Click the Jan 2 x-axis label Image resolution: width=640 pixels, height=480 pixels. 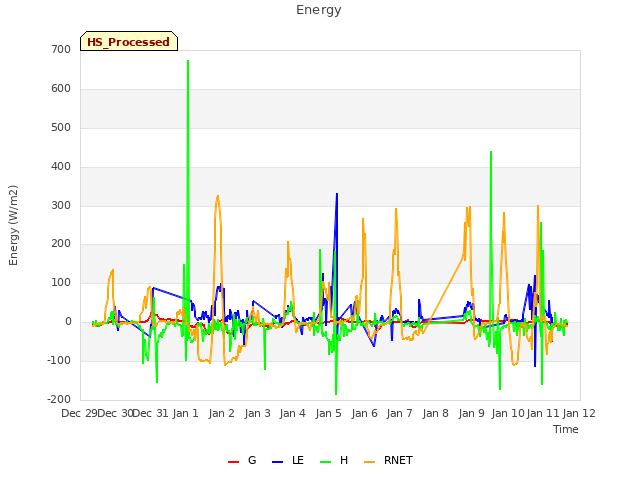[x=221, y=413]
